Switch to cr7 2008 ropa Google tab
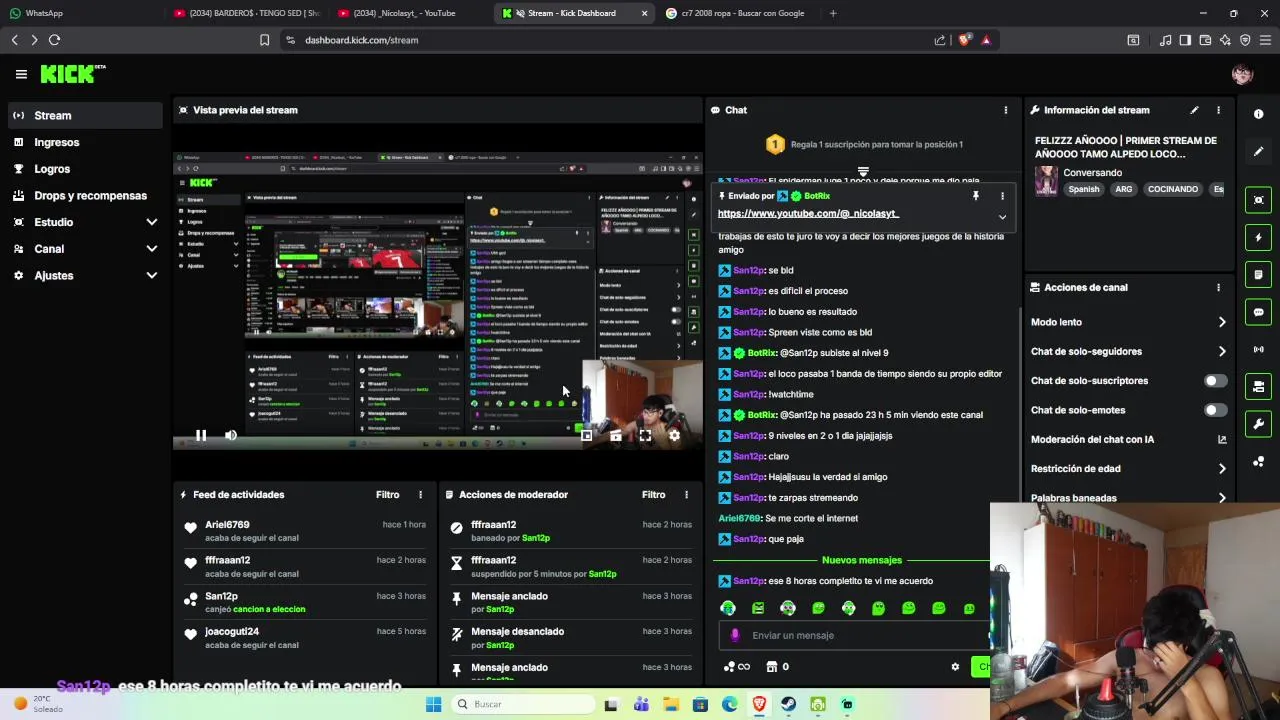1280x720 pixels. click(738, 13)
